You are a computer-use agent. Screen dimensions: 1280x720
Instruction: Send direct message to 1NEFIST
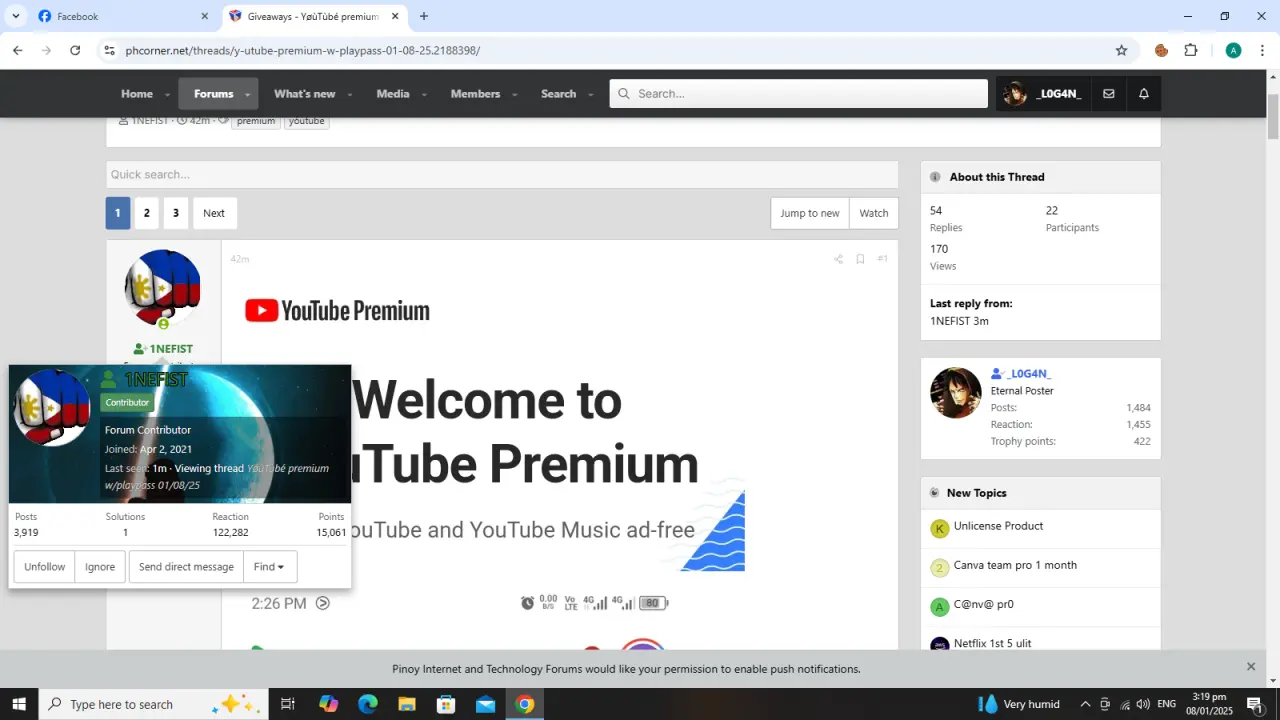[x=186, y=567]
